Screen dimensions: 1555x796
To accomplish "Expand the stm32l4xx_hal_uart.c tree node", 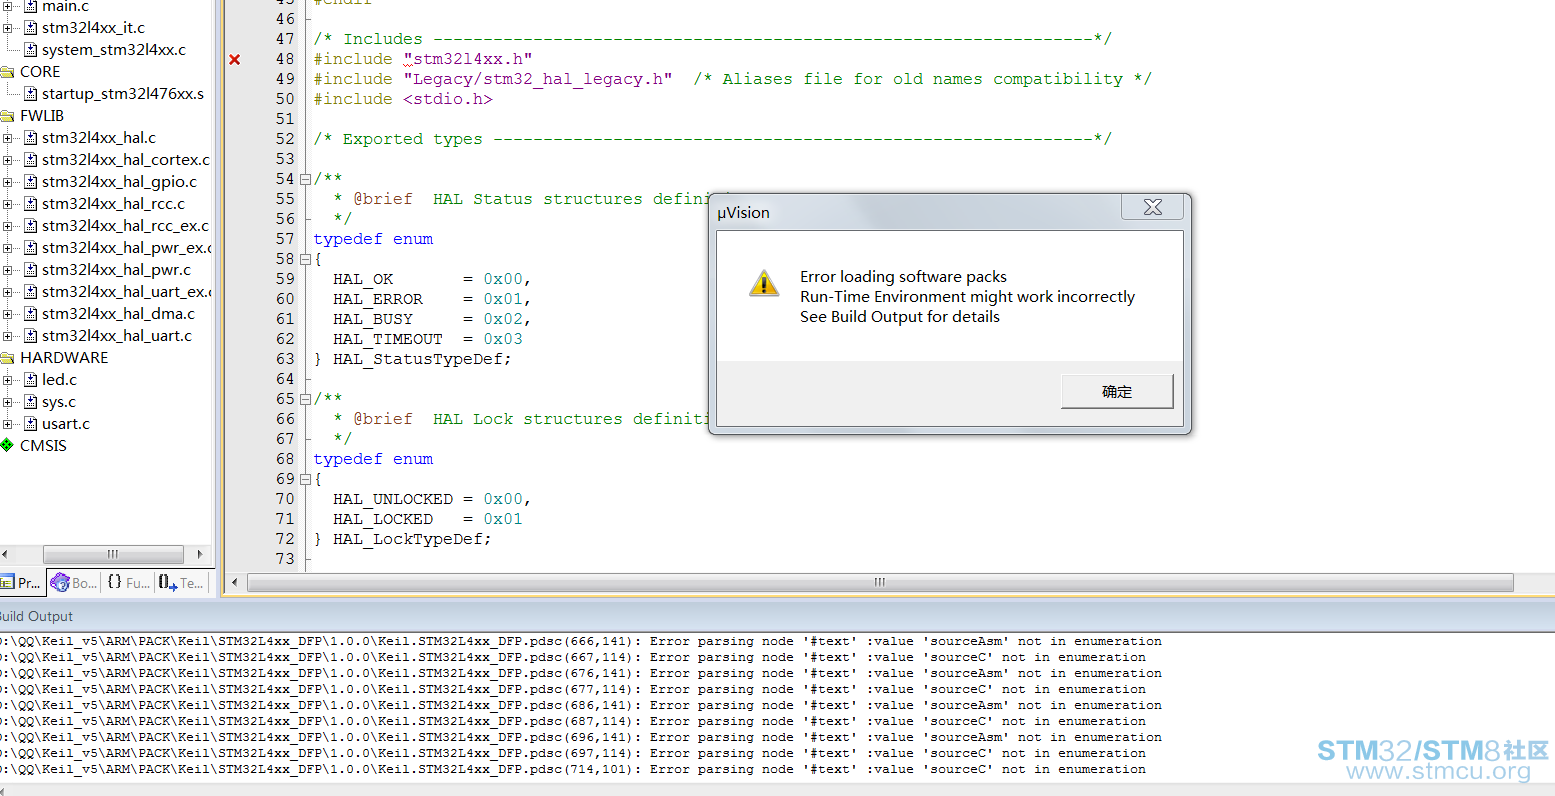I will (x=8, y=336).
